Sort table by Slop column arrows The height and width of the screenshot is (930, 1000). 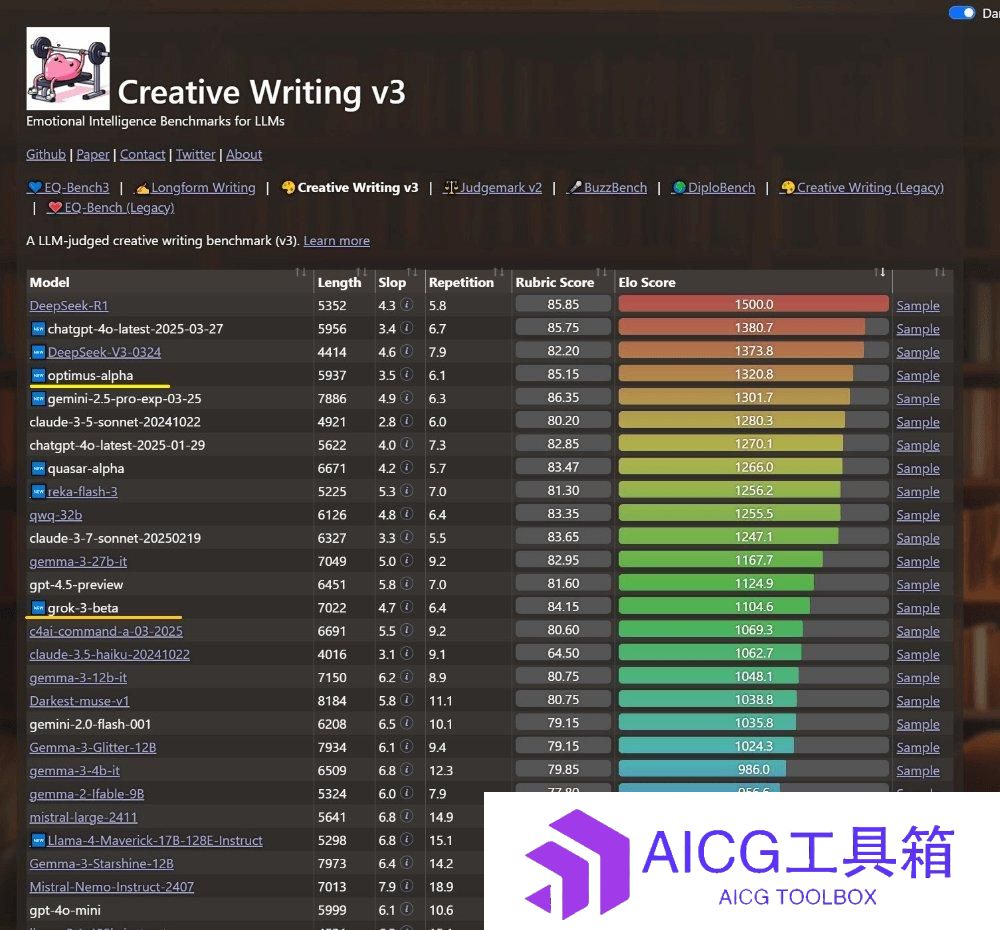(x=412, y=272)
